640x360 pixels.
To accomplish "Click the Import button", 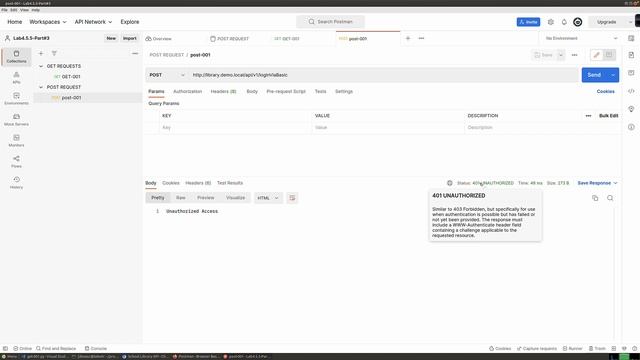I will click(130, 38).
